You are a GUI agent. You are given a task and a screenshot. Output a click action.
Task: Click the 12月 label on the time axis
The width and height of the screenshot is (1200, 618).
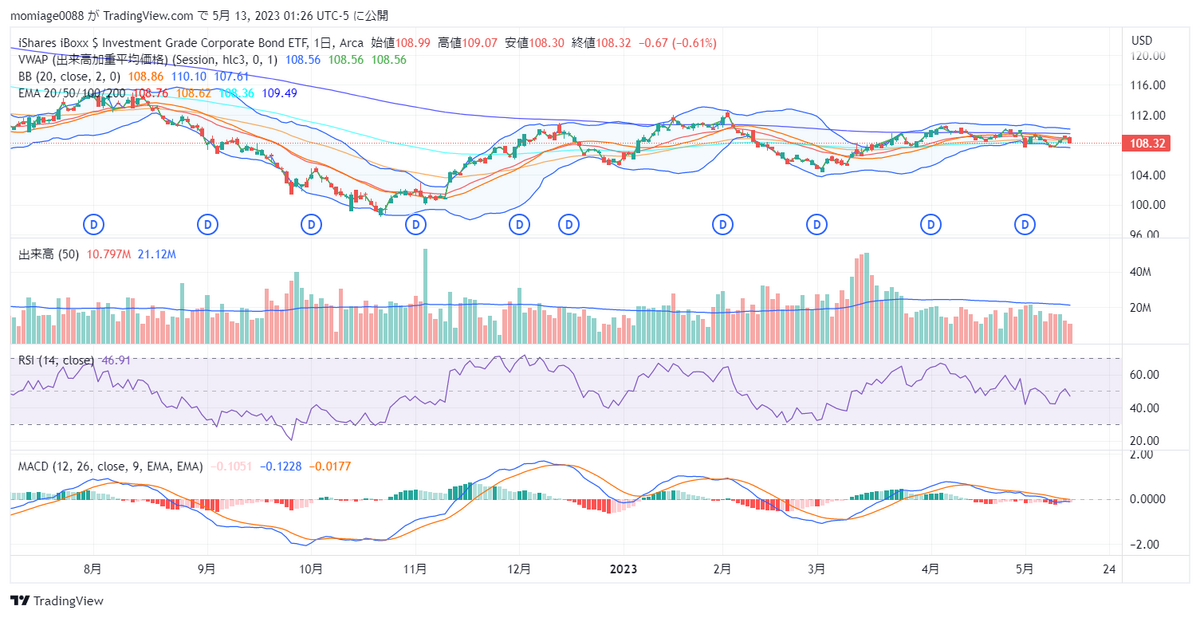[518, 569]
